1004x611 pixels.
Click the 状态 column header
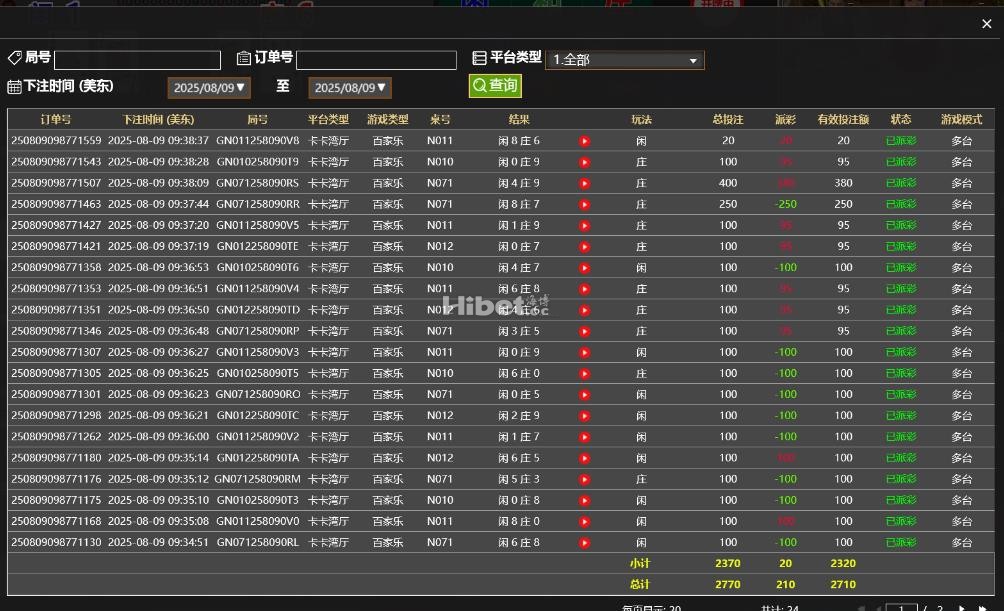coord(900,119)
